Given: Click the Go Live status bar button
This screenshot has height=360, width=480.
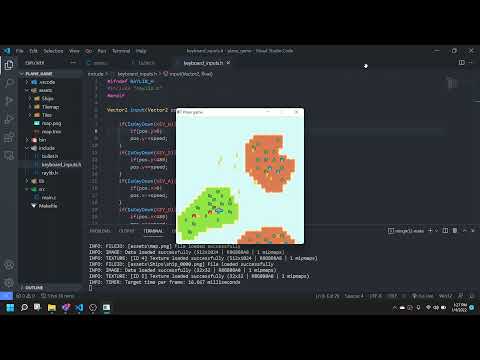Looking at the screenshot, I should [x=423, y=296].
